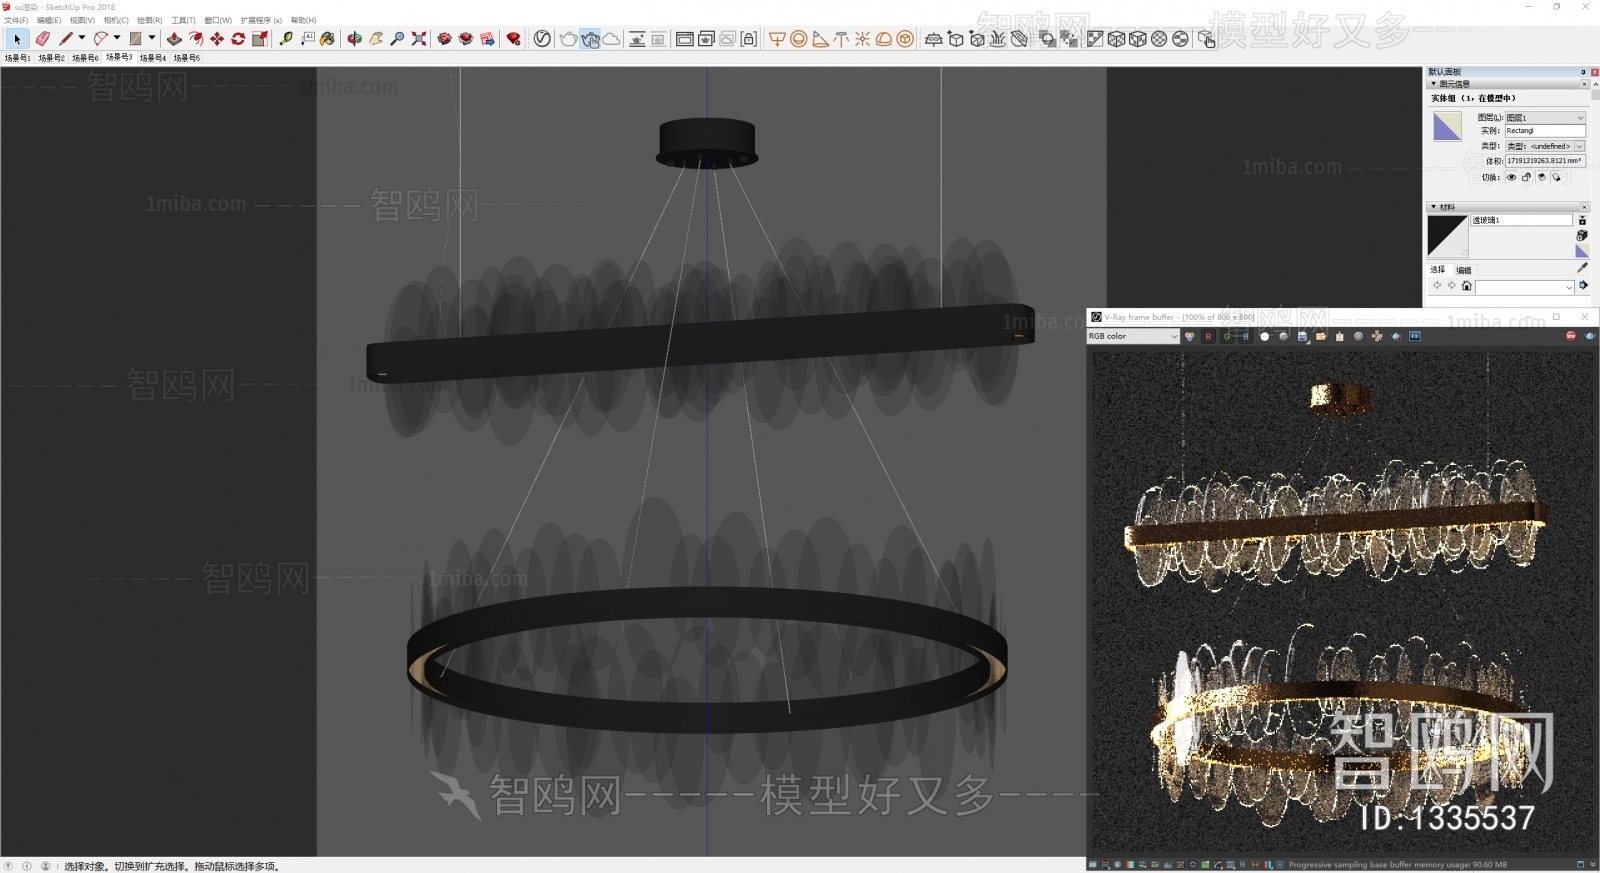Select the pink Eraser tool

[42, 39]
